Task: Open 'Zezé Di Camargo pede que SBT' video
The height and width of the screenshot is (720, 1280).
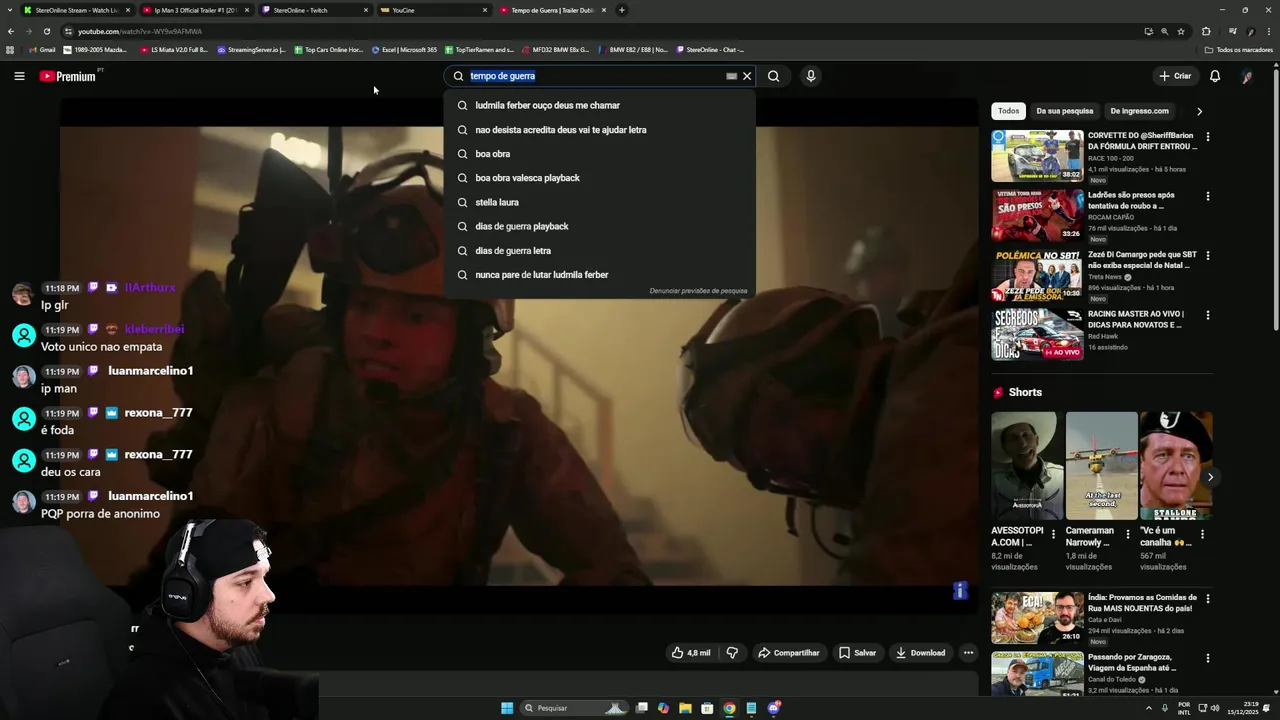Action: tap(1037, 275)
